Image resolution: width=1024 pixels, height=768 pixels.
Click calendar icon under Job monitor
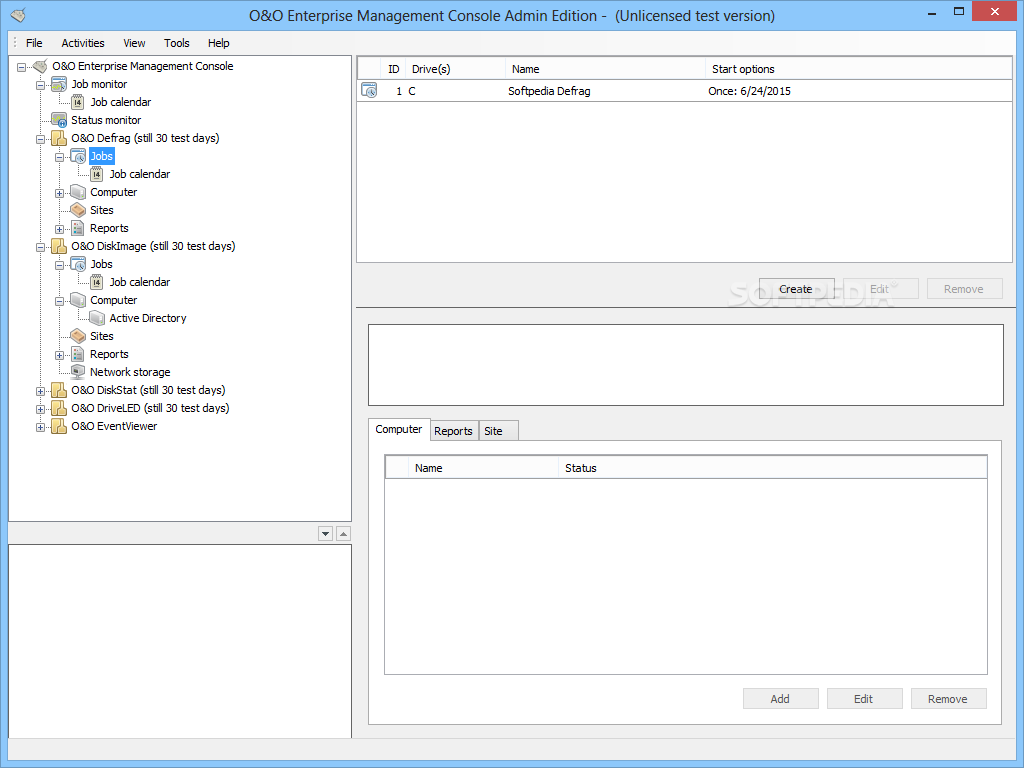tap(78, 103)
